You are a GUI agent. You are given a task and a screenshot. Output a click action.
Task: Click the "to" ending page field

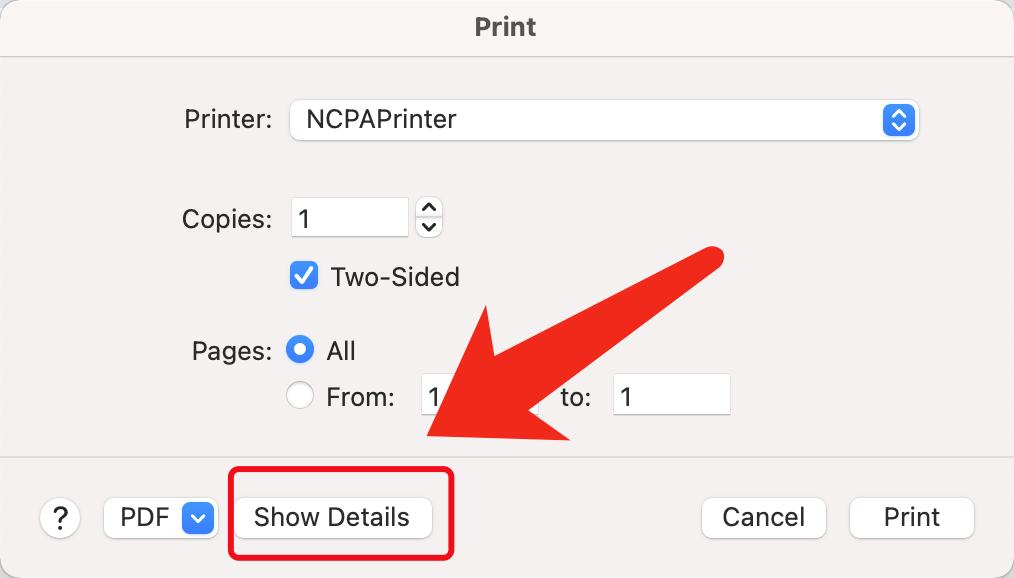pos(672,396)
